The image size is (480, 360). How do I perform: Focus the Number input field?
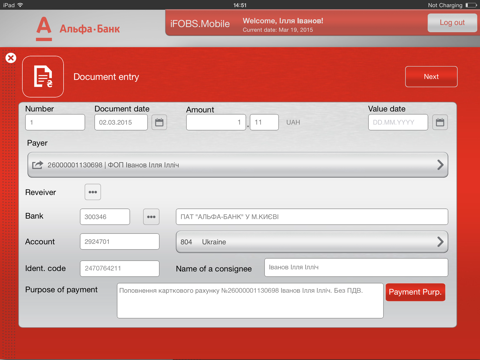click(55, 122)
